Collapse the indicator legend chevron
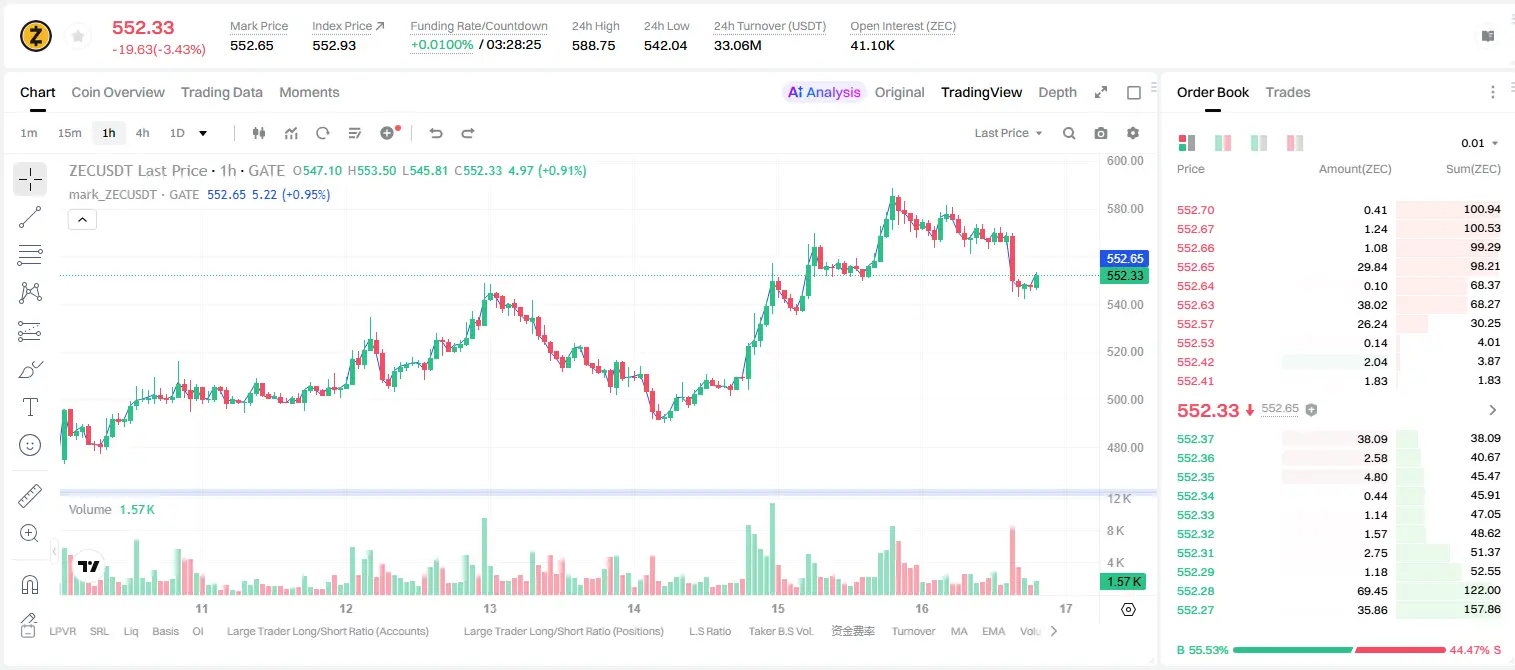Viewport: 1515px width, 670px height. (82, 220)
